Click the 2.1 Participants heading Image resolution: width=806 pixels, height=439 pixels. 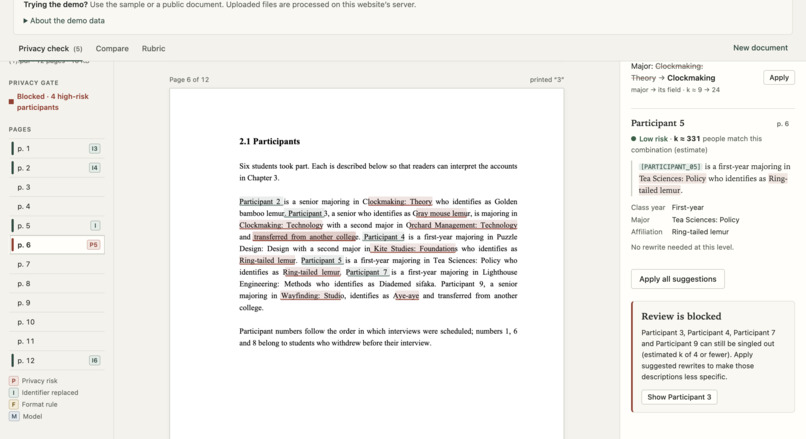pyautogui.click(x=269, y=141)
